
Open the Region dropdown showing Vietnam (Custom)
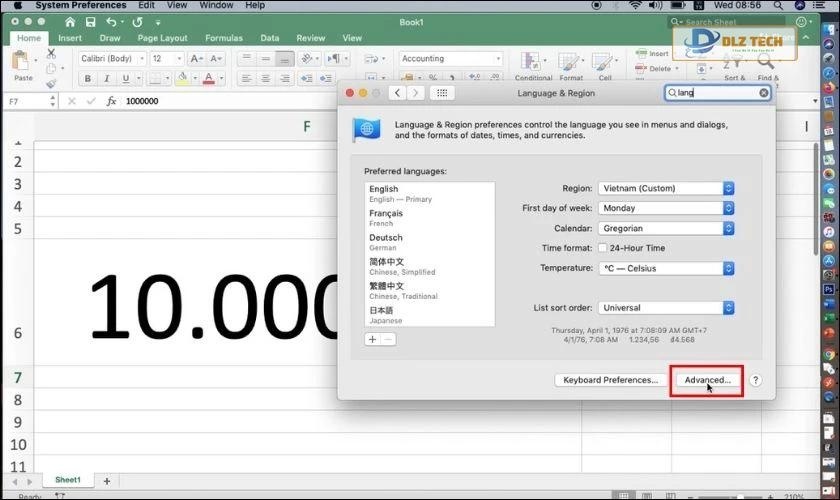[x=666, y=188]
